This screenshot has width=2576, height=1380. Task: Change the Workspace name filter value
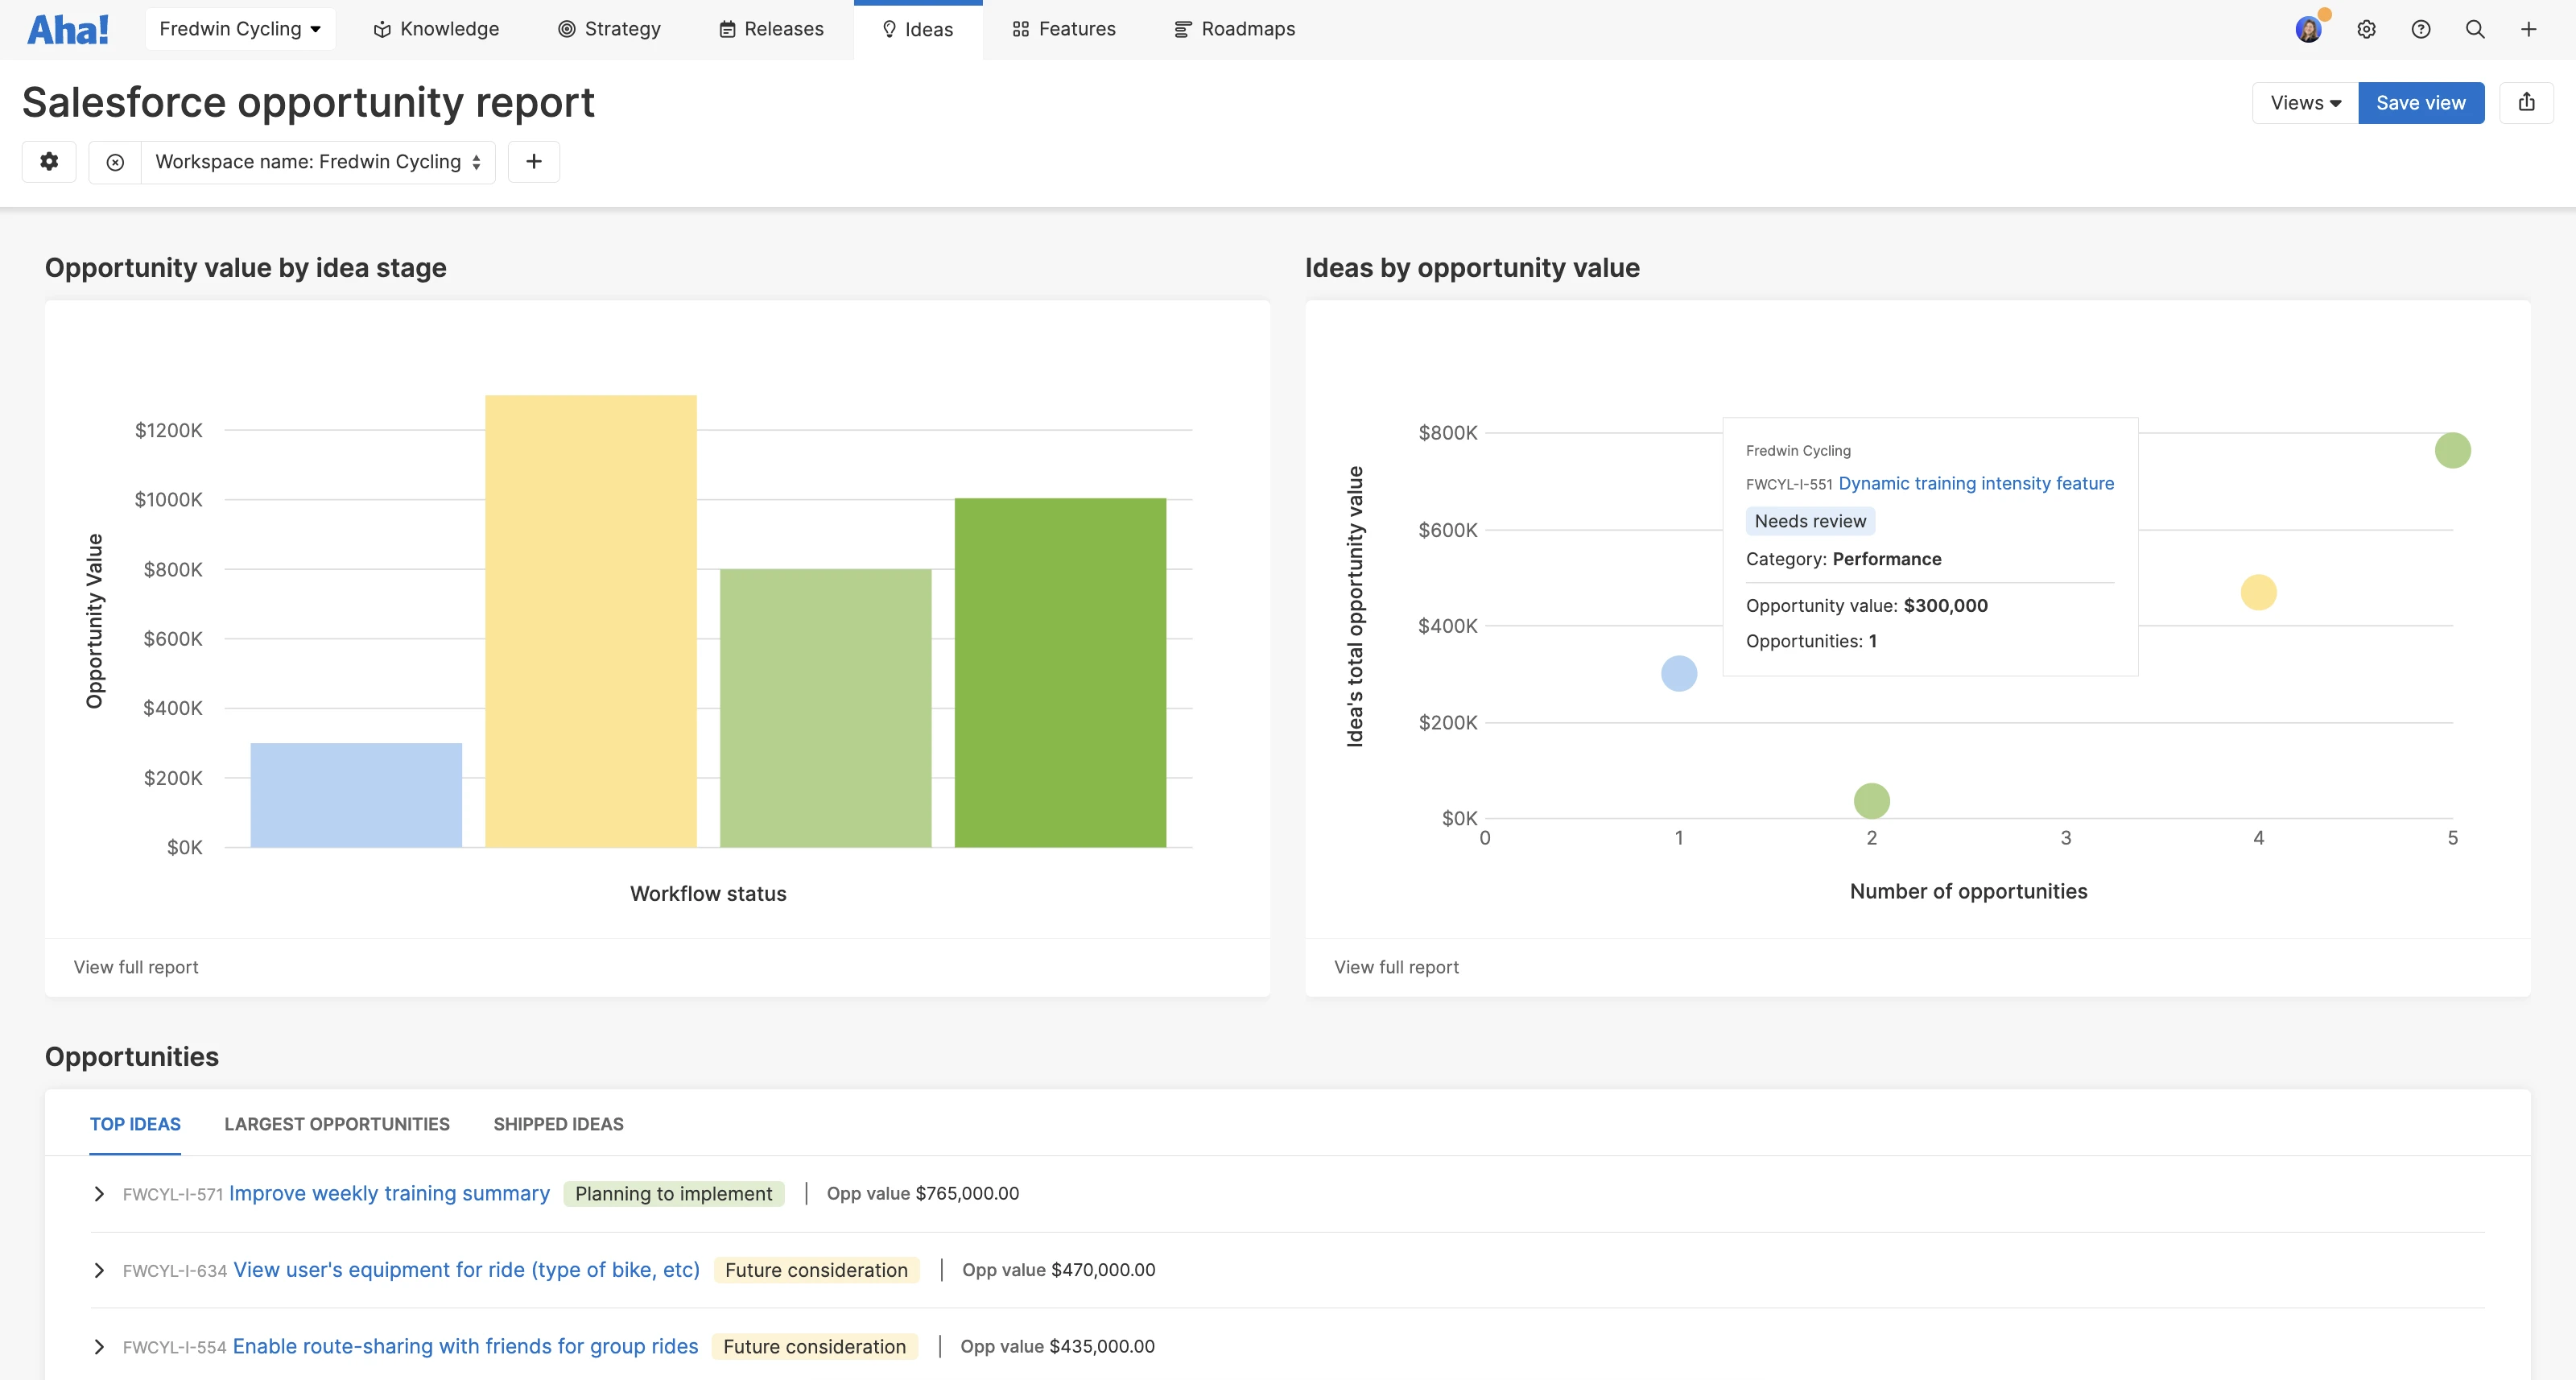click(x=318, y=162)
